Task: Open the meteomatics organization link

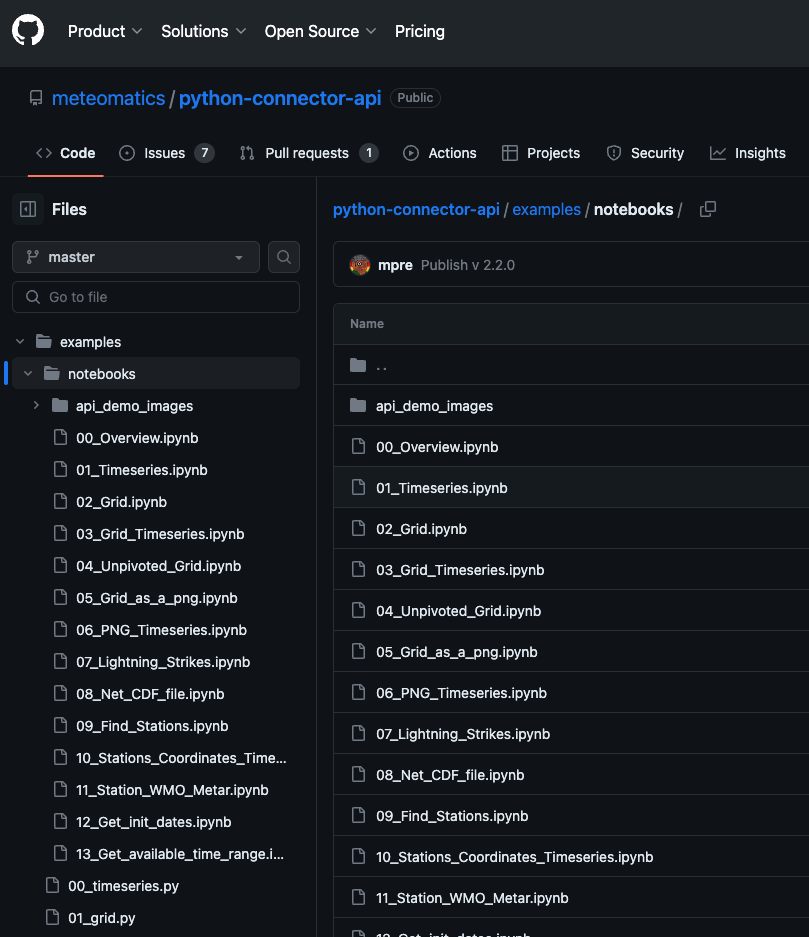Action: [x=108, y=98]
